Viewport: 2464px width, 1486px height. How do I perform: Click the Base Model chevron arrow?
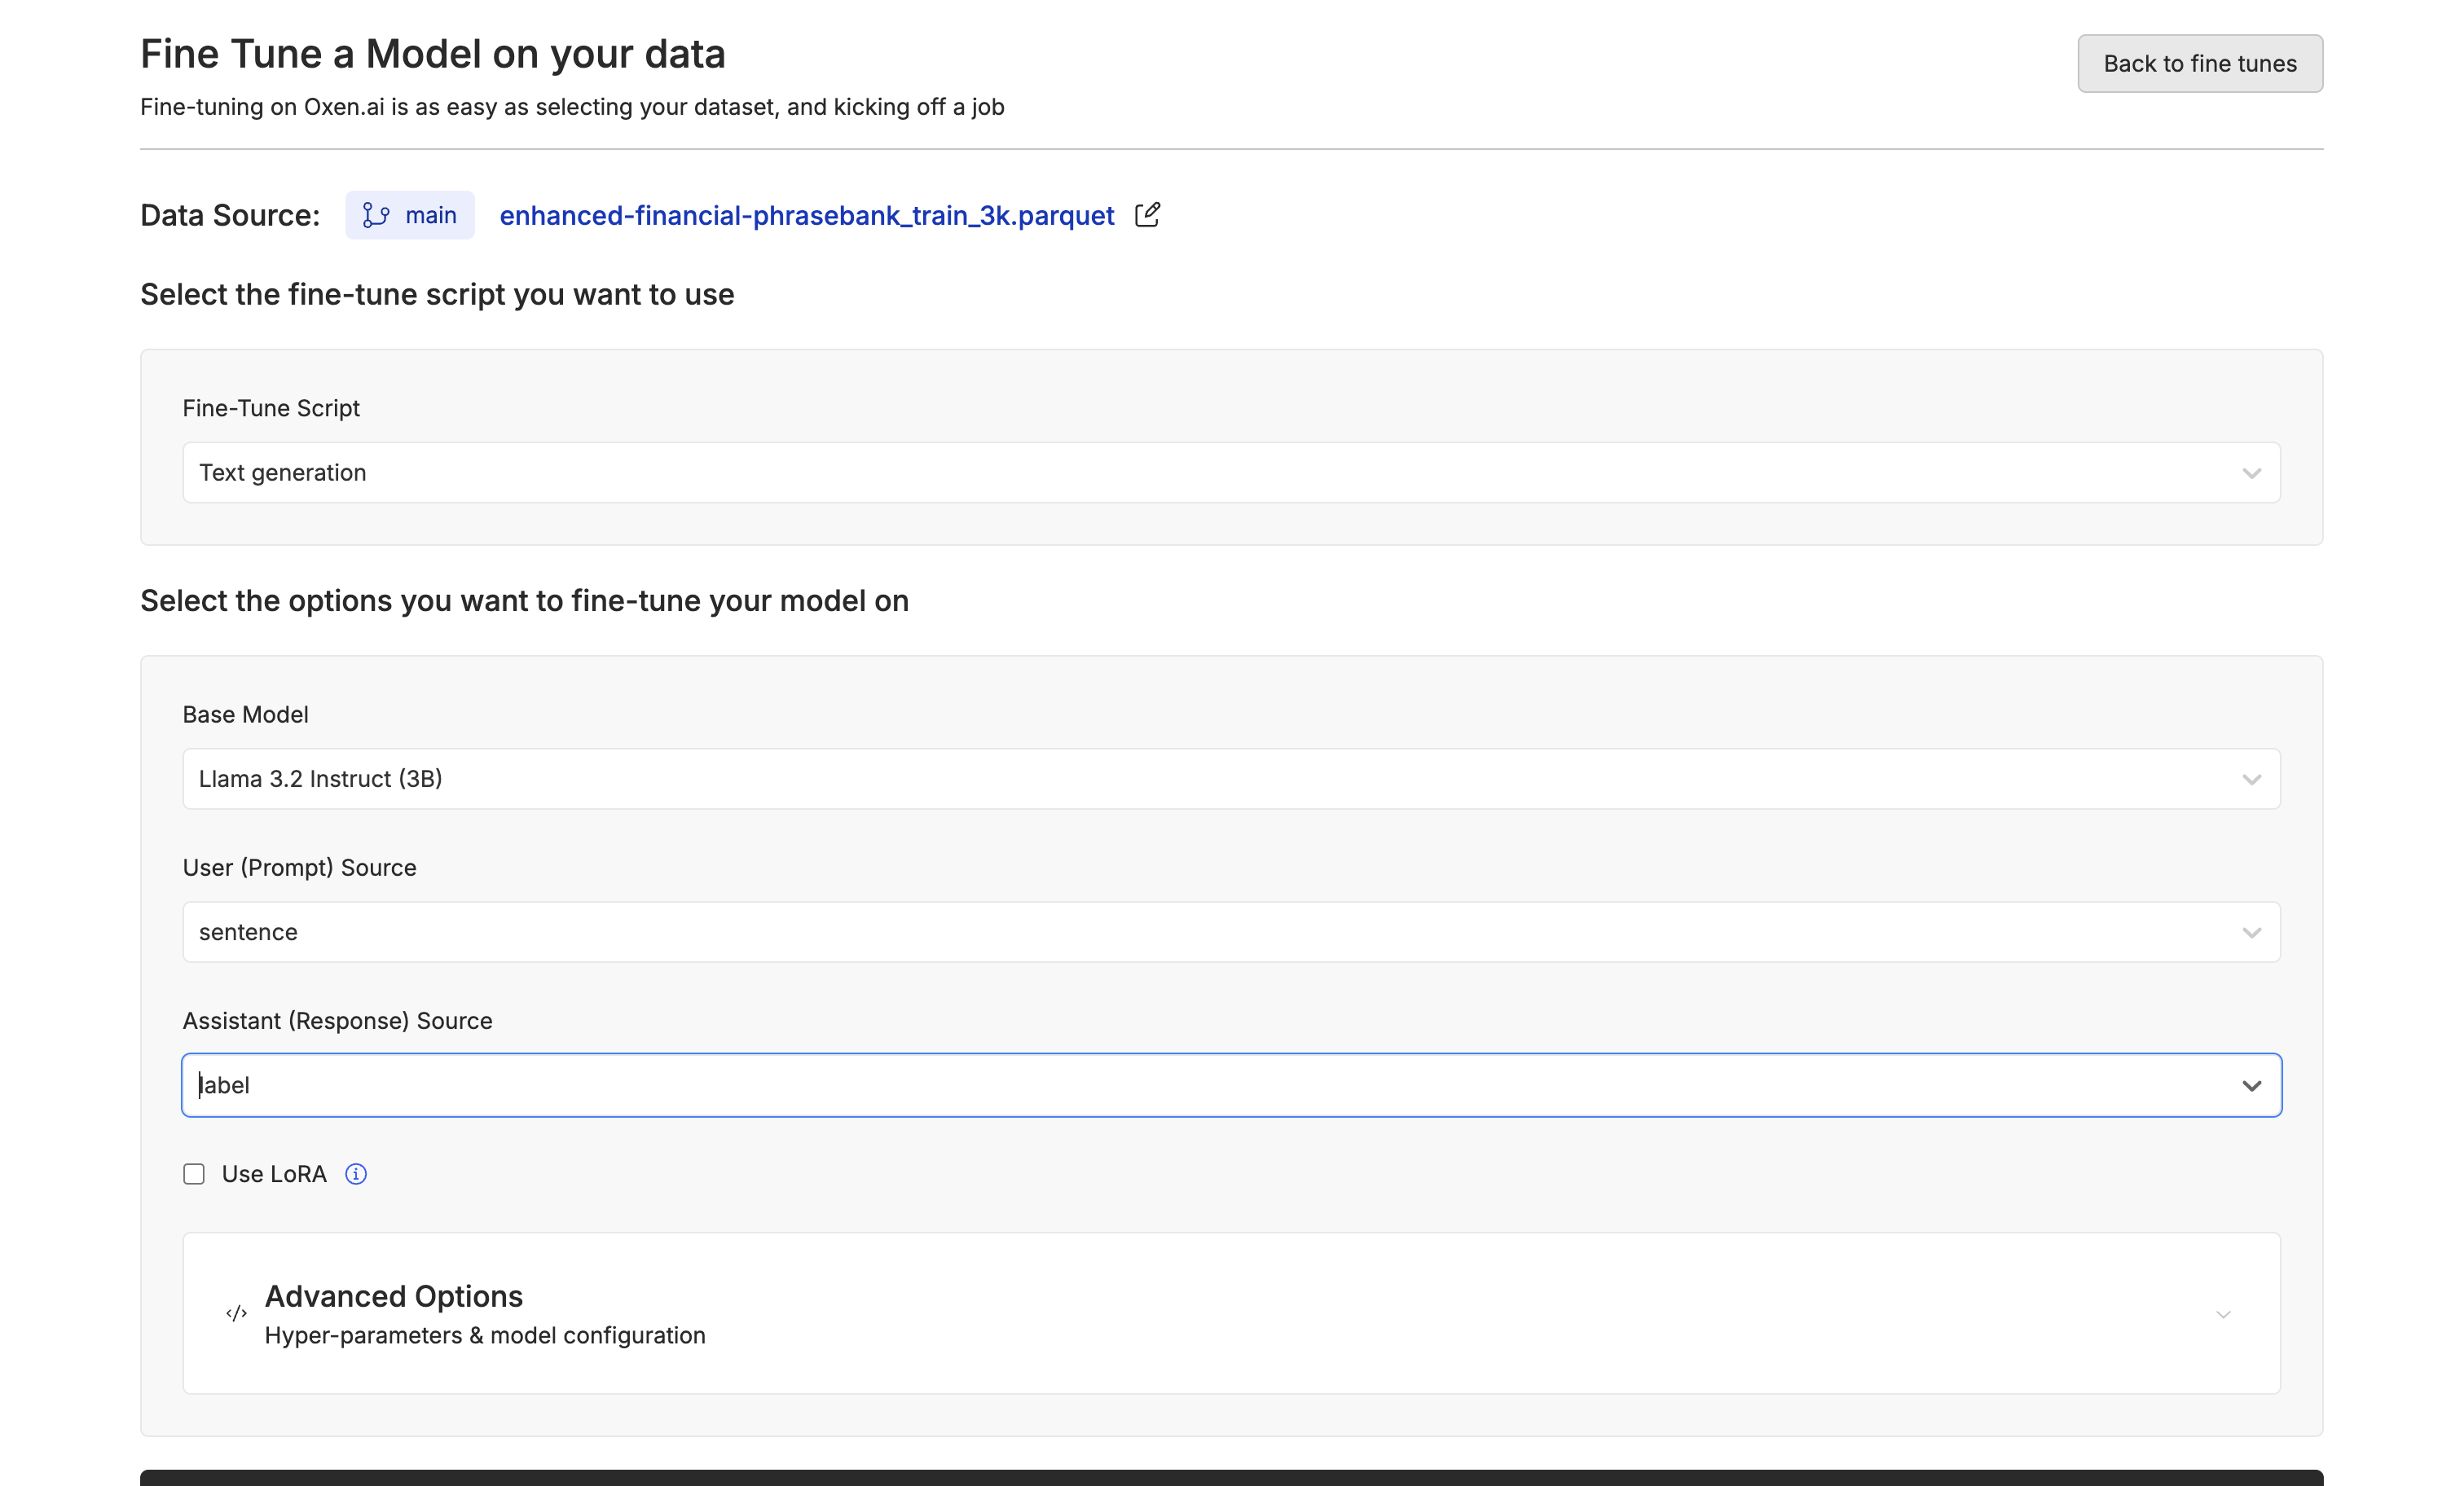pyautogui.click(x=2251, y=779)
